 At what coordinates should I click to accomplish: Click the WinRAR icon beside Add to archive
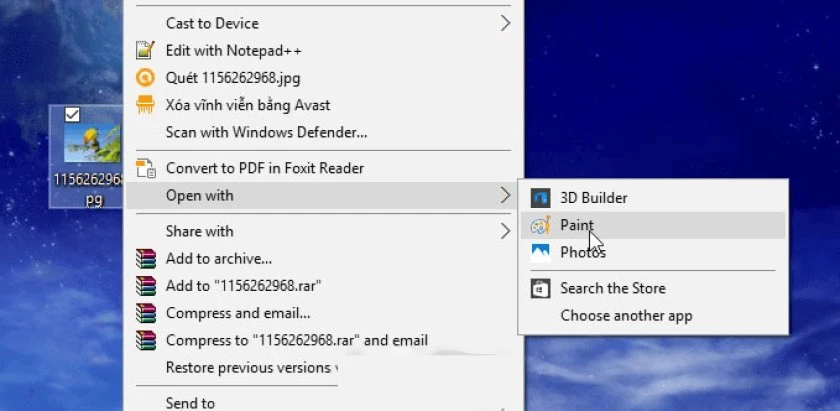146,259
